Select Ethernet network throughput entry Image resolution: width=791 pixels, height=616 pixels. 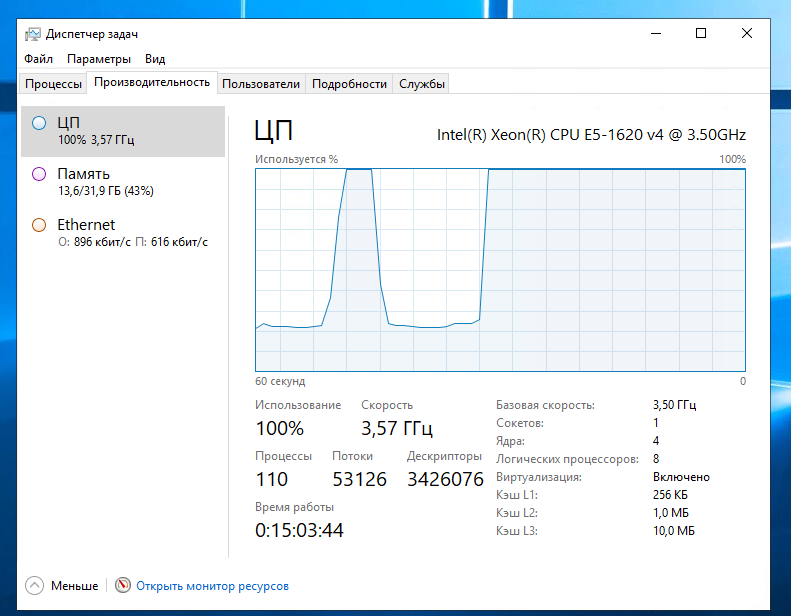(122, 233)
